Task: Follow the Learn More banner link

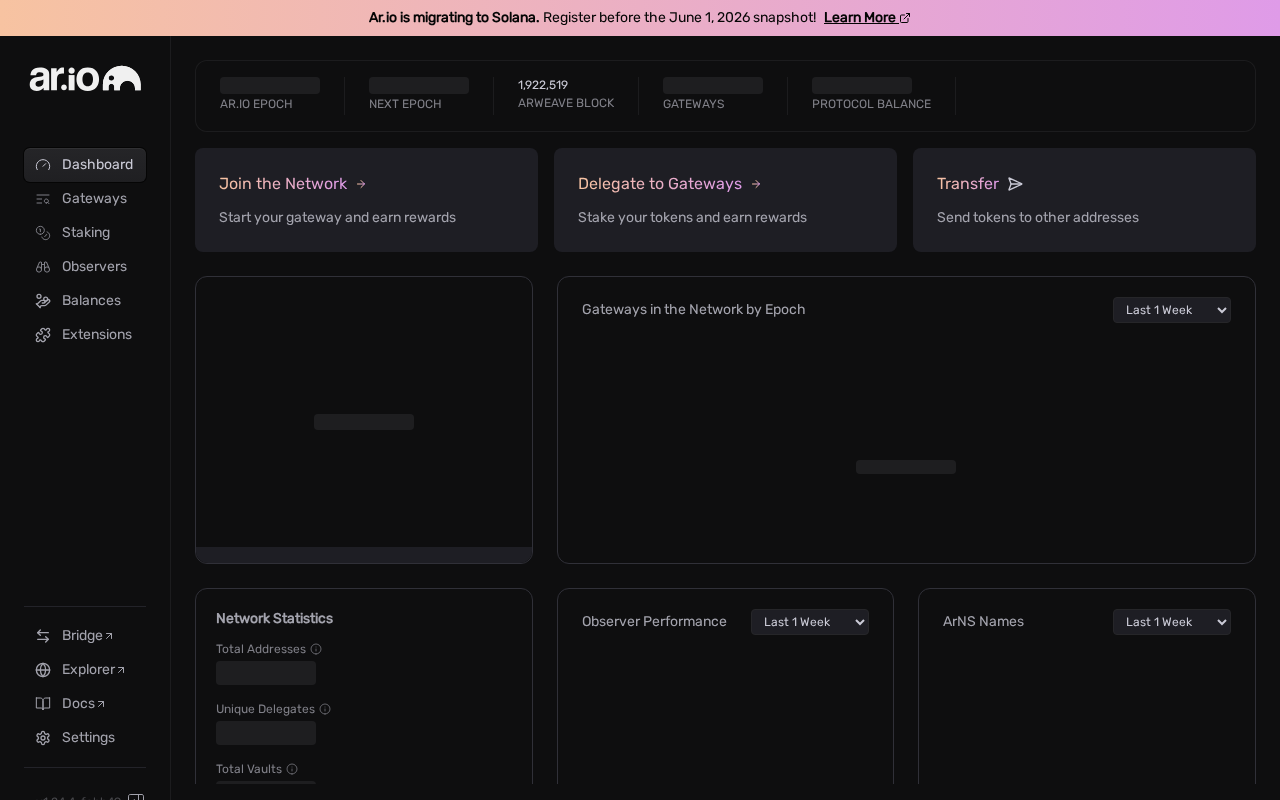Action: tap(867, 18)
